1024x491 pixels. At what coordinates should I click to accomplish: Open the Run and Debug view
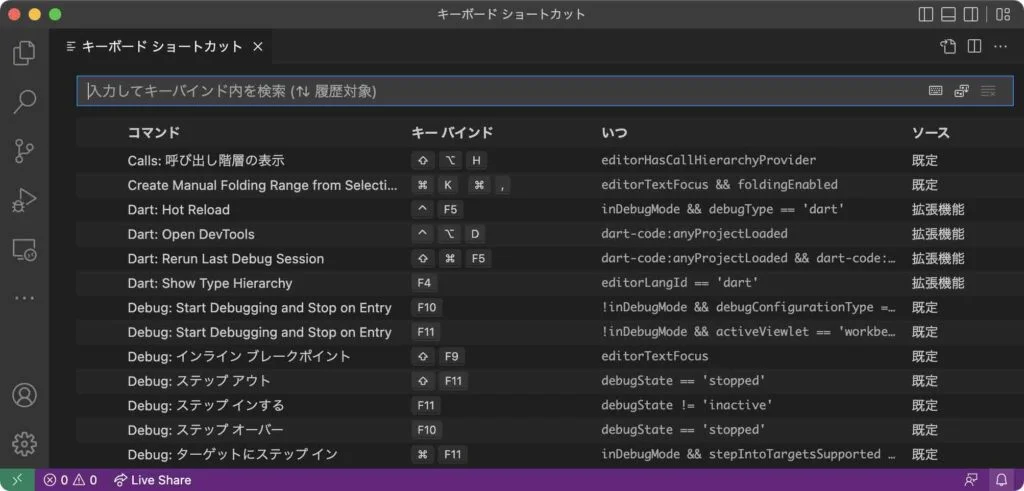[x=24, y=199]
